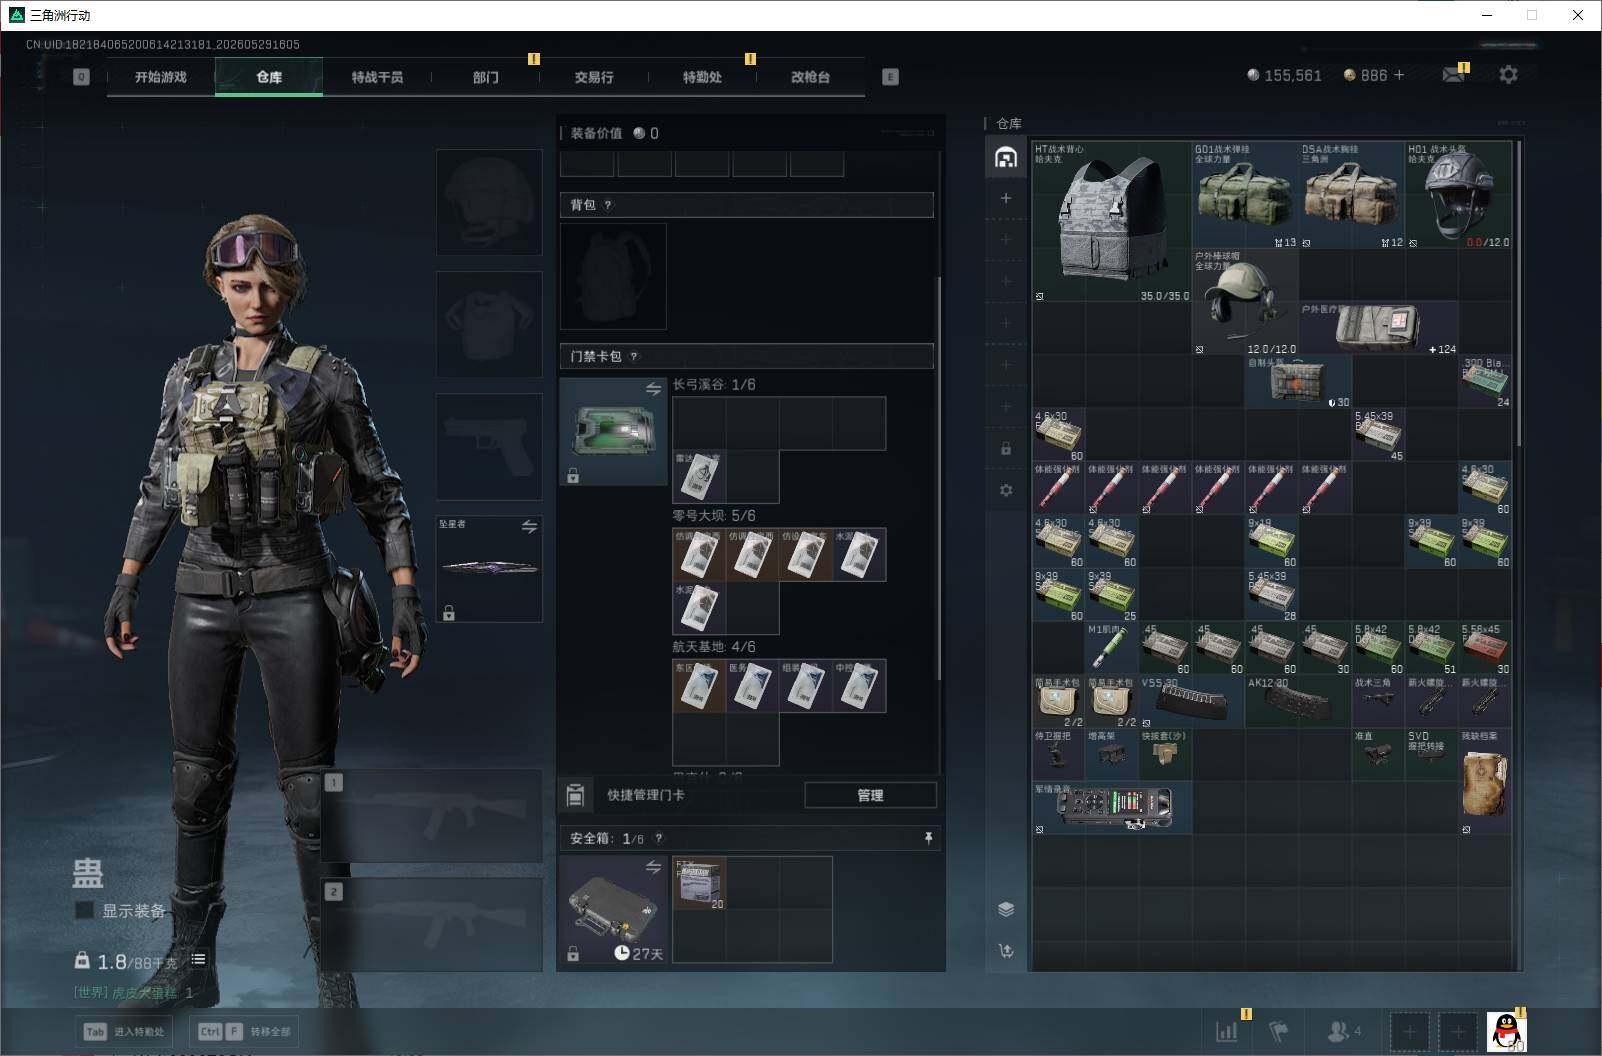The width and height of the screenshot is (1602, 1056).
Task: Click the safe box container thumbnail
Action: (x=613, y=910)
